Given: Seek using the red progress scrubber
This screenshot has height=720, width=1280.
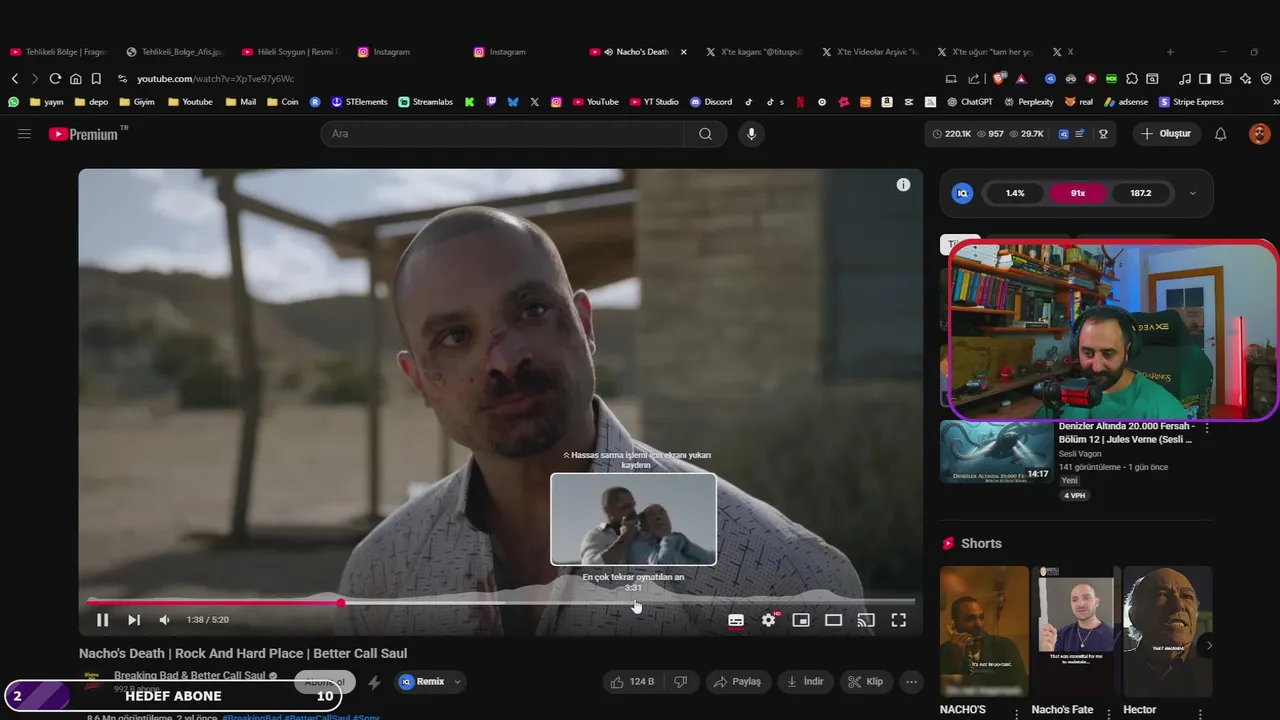Looking at the screenshot, I should tap(341, 603).
